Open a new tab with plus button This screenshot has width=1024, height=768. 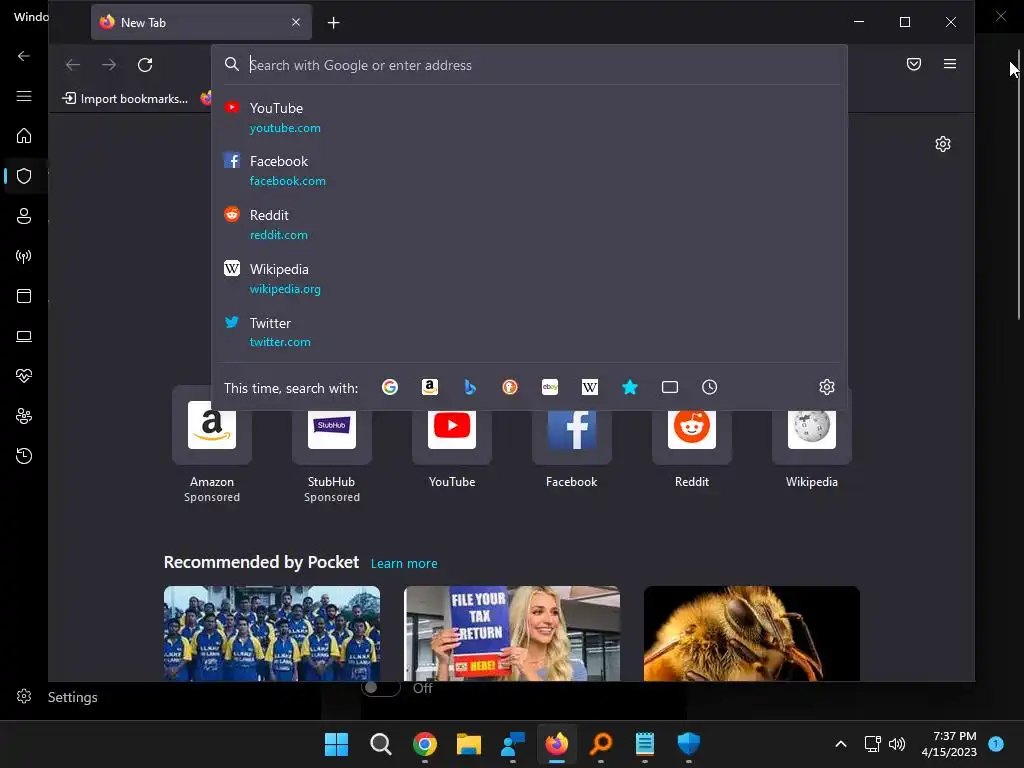[334, 23]
